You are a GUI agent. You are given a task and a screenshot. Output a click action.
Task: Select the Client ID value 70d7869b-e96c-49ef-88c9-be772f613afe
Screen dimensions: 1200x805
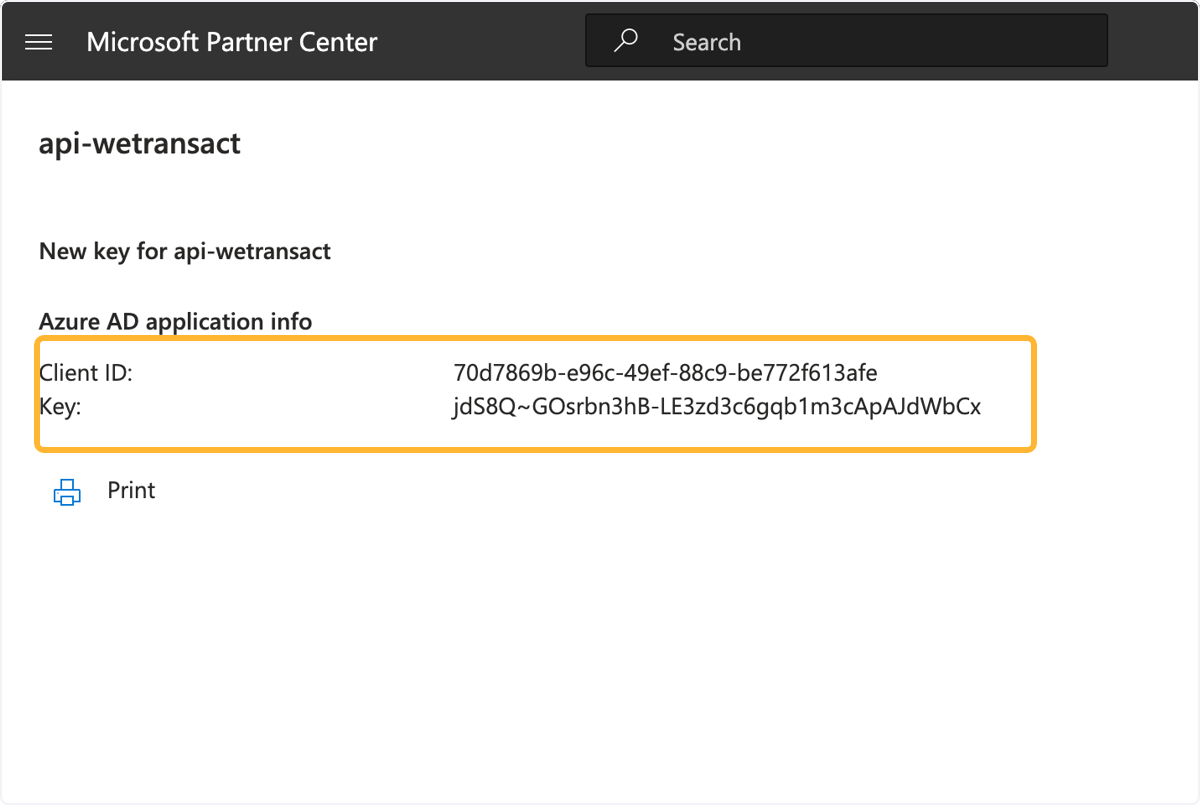(665, 373)
